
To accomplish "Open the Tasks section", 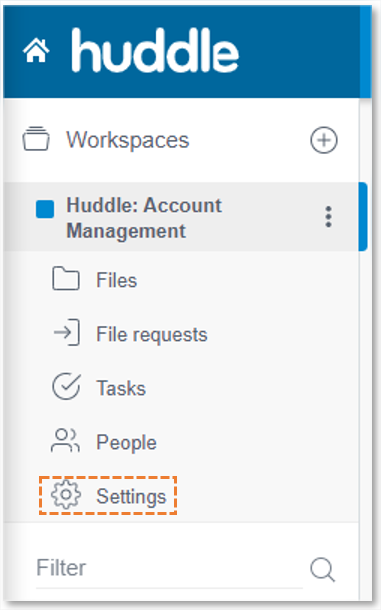I will click(x=121, y=388).
